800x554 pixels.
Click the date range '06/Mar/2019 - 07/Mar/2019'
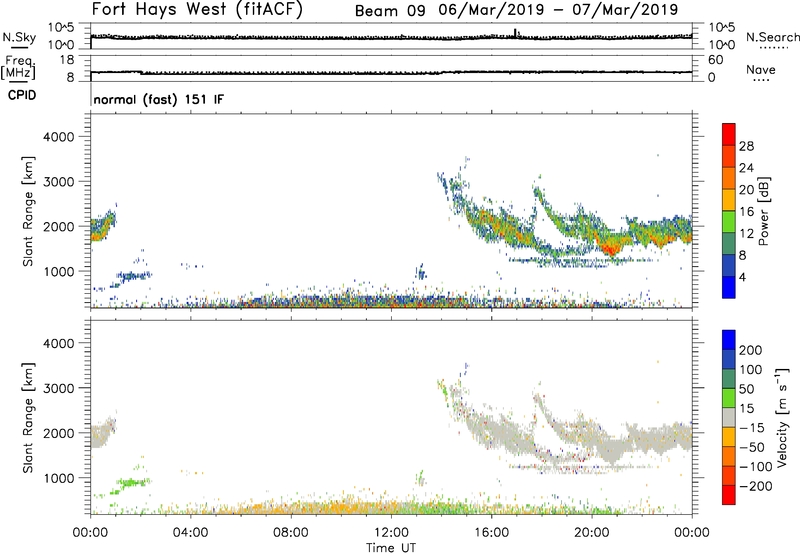coord(558,10)
